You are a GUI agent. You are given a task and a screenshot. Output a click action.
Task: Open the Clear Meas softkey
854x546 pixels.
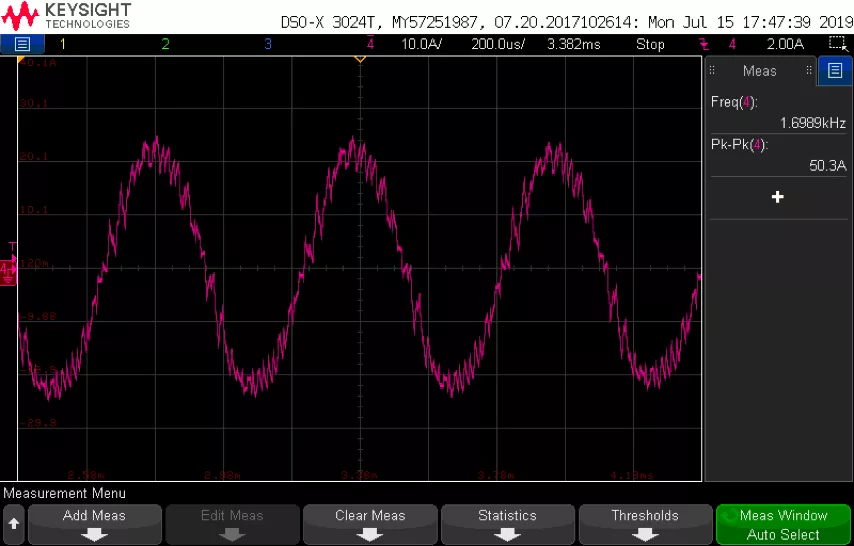[x=370, y=524]
